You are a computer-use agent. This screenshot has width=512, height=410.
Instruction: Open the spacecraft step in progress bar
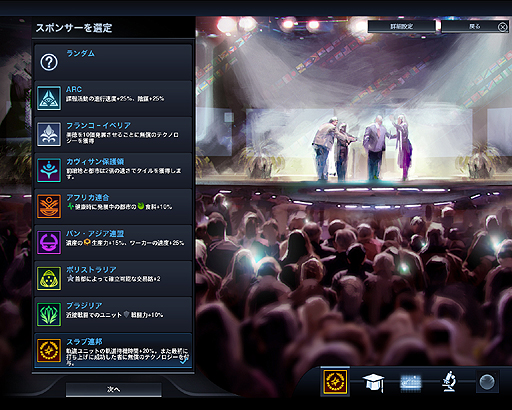[x=411, y=382]
